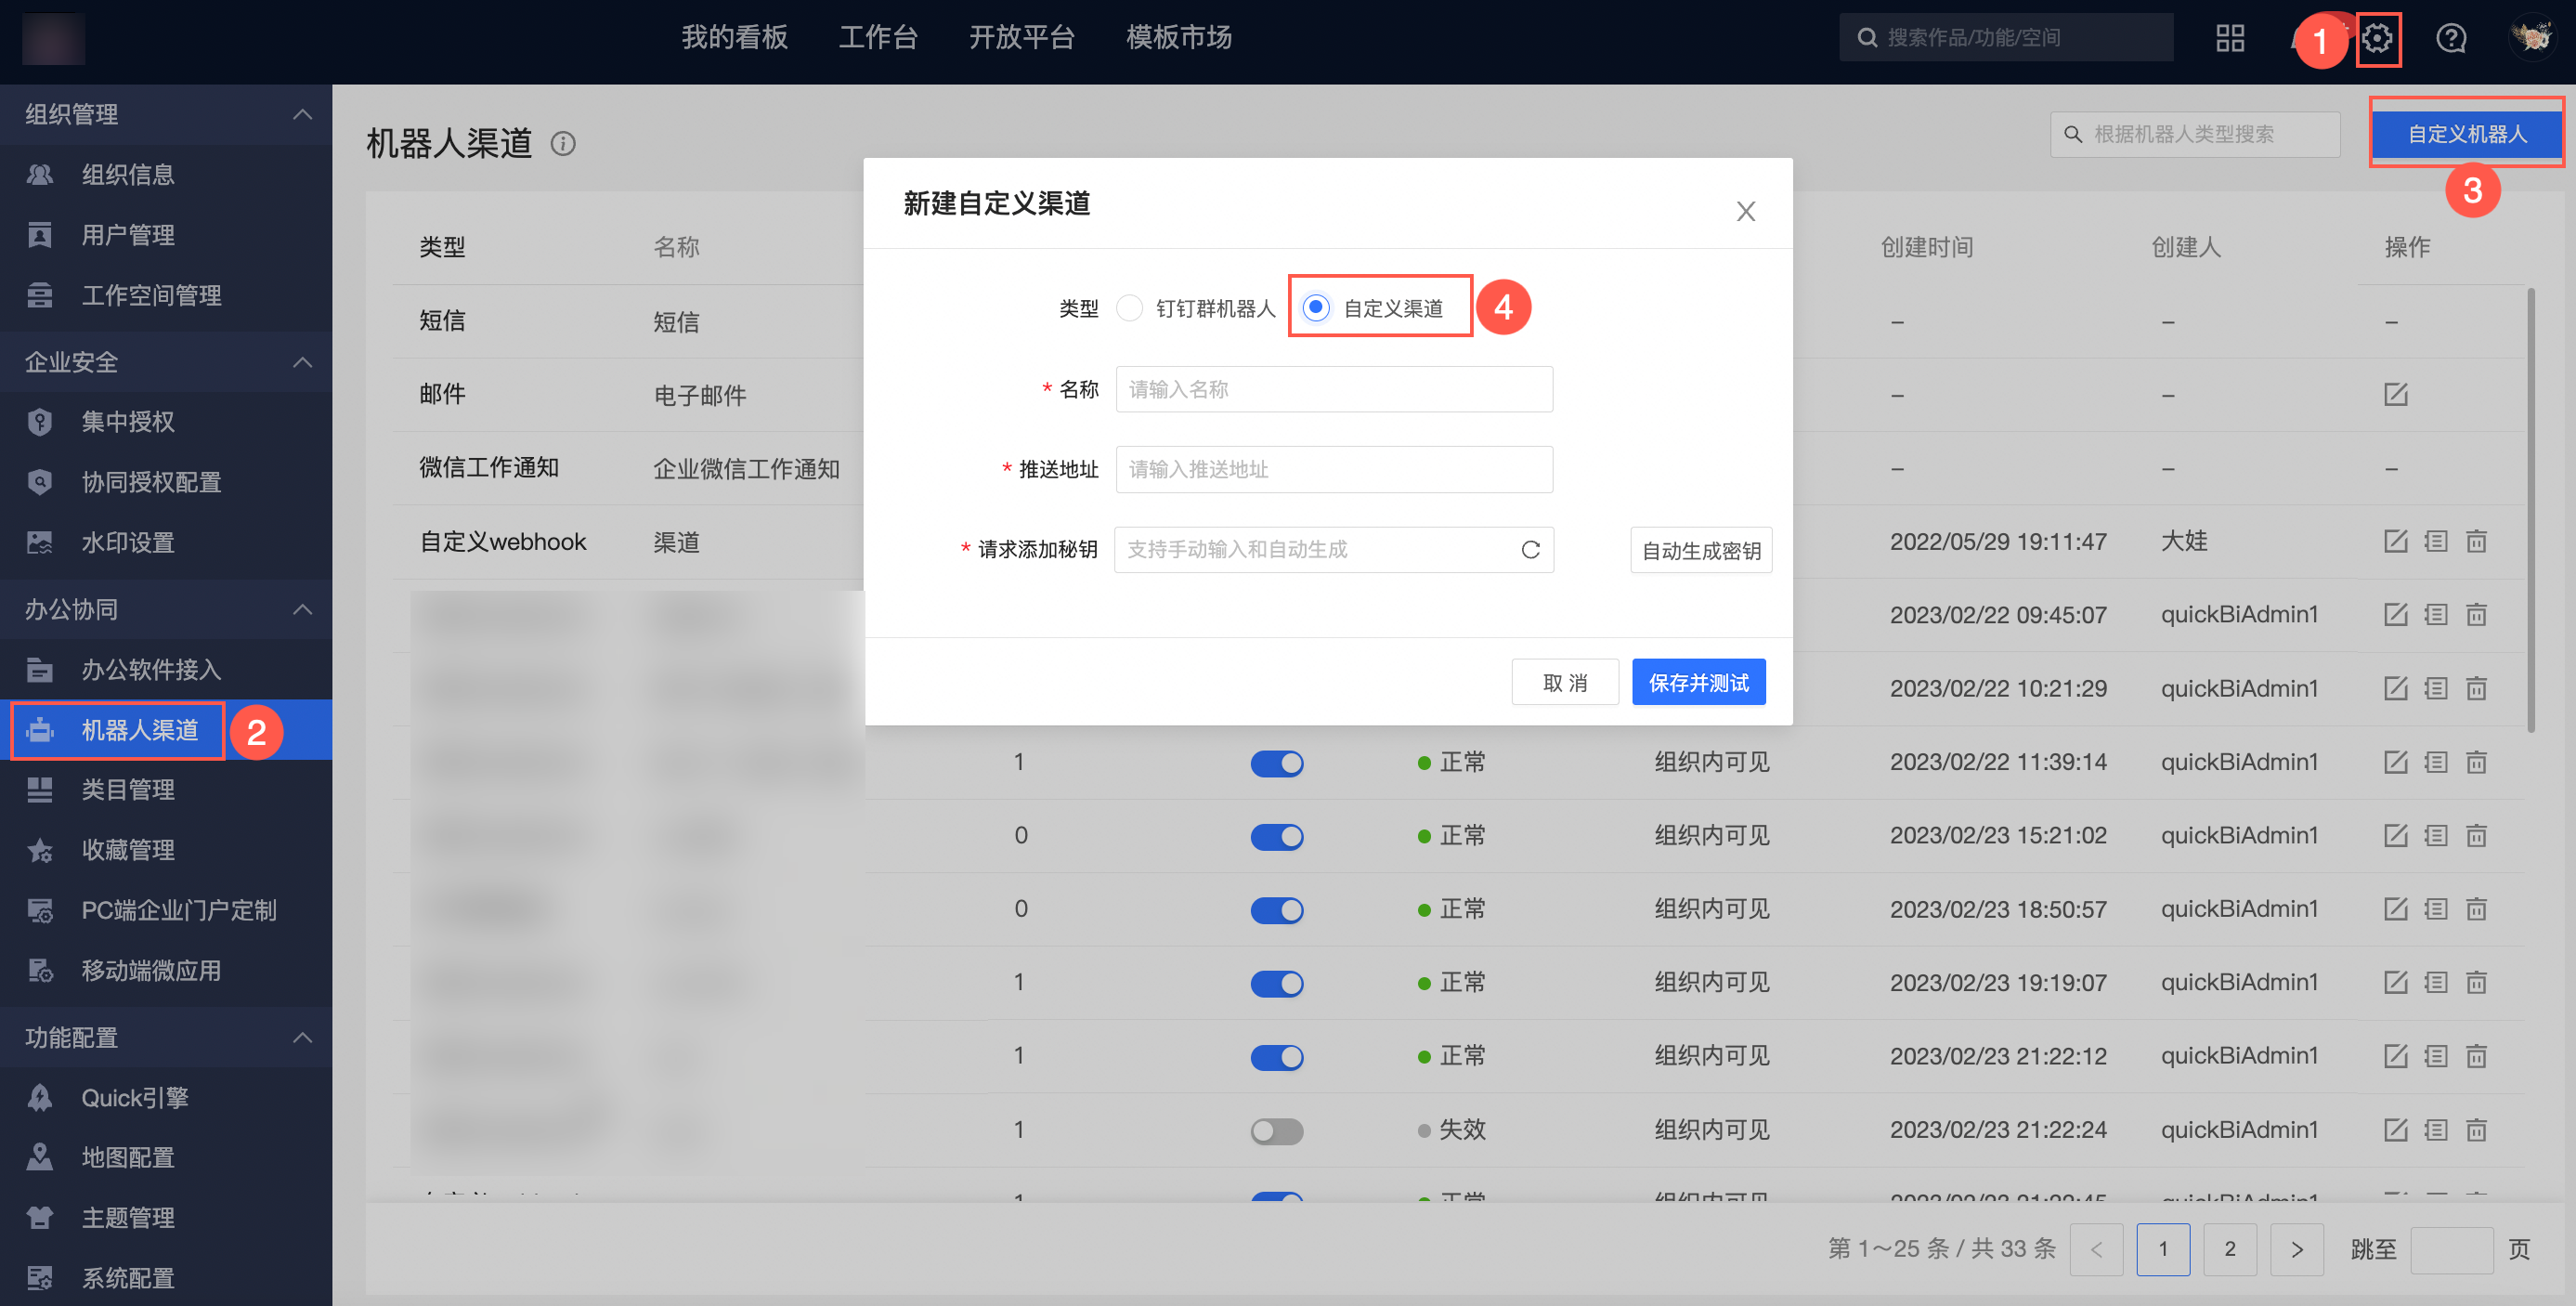
Task: Click the next page arrow
Action: tap(2296, 1249)
